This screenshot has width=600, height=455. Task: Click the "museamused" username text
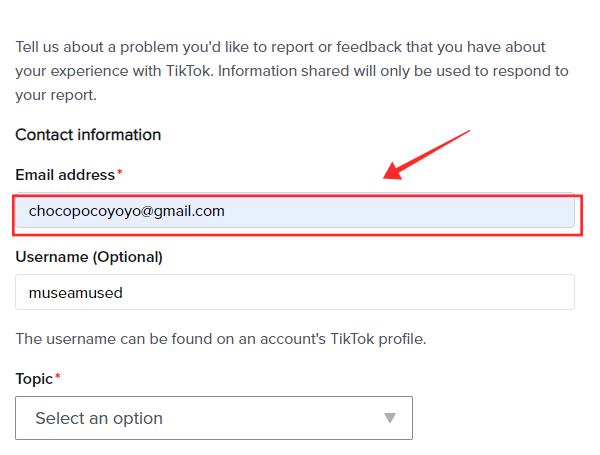(75, 293)
